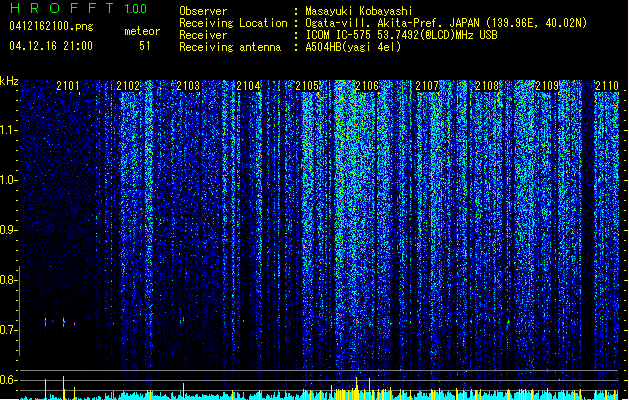Click the 0.8 frequency axis label
Image resolution: width=629 pixels, height=400 pixels.
[9, 280]
